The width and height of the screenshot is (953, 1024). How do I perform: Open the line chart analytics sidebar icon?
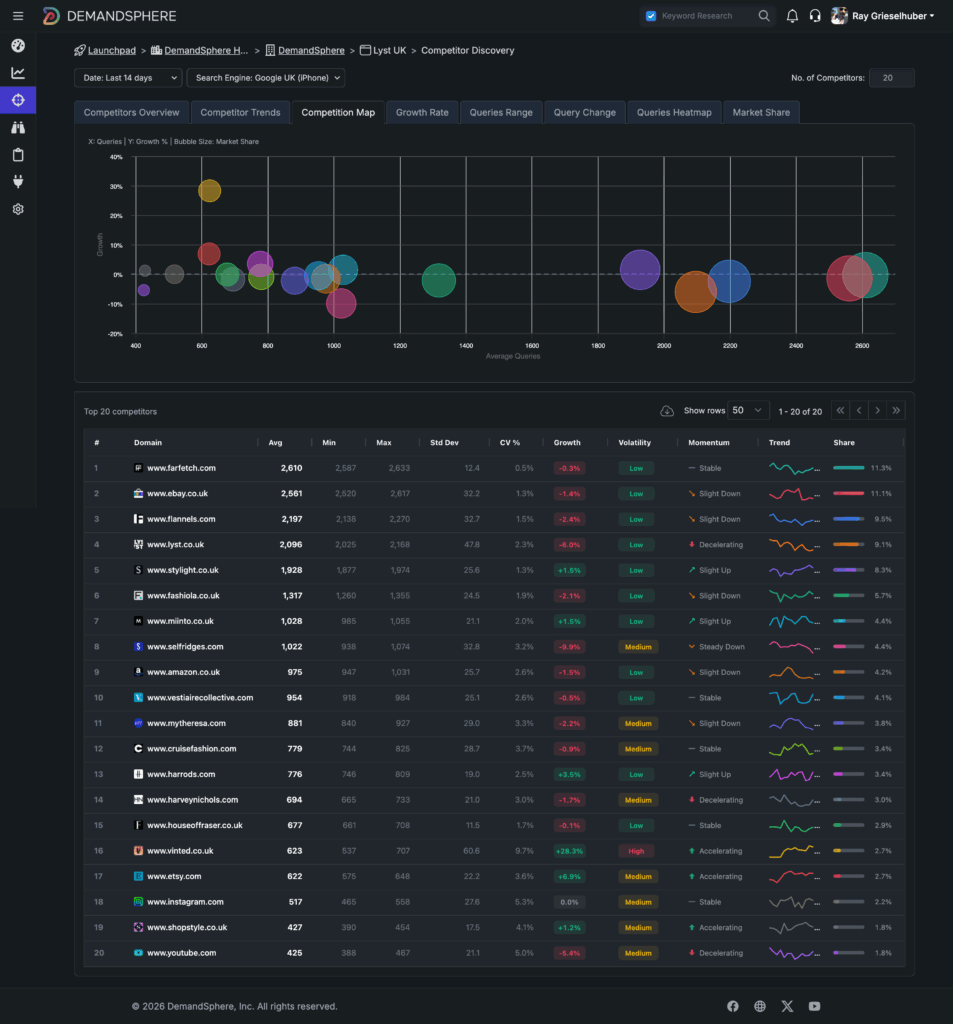click(x=18, y=73)
